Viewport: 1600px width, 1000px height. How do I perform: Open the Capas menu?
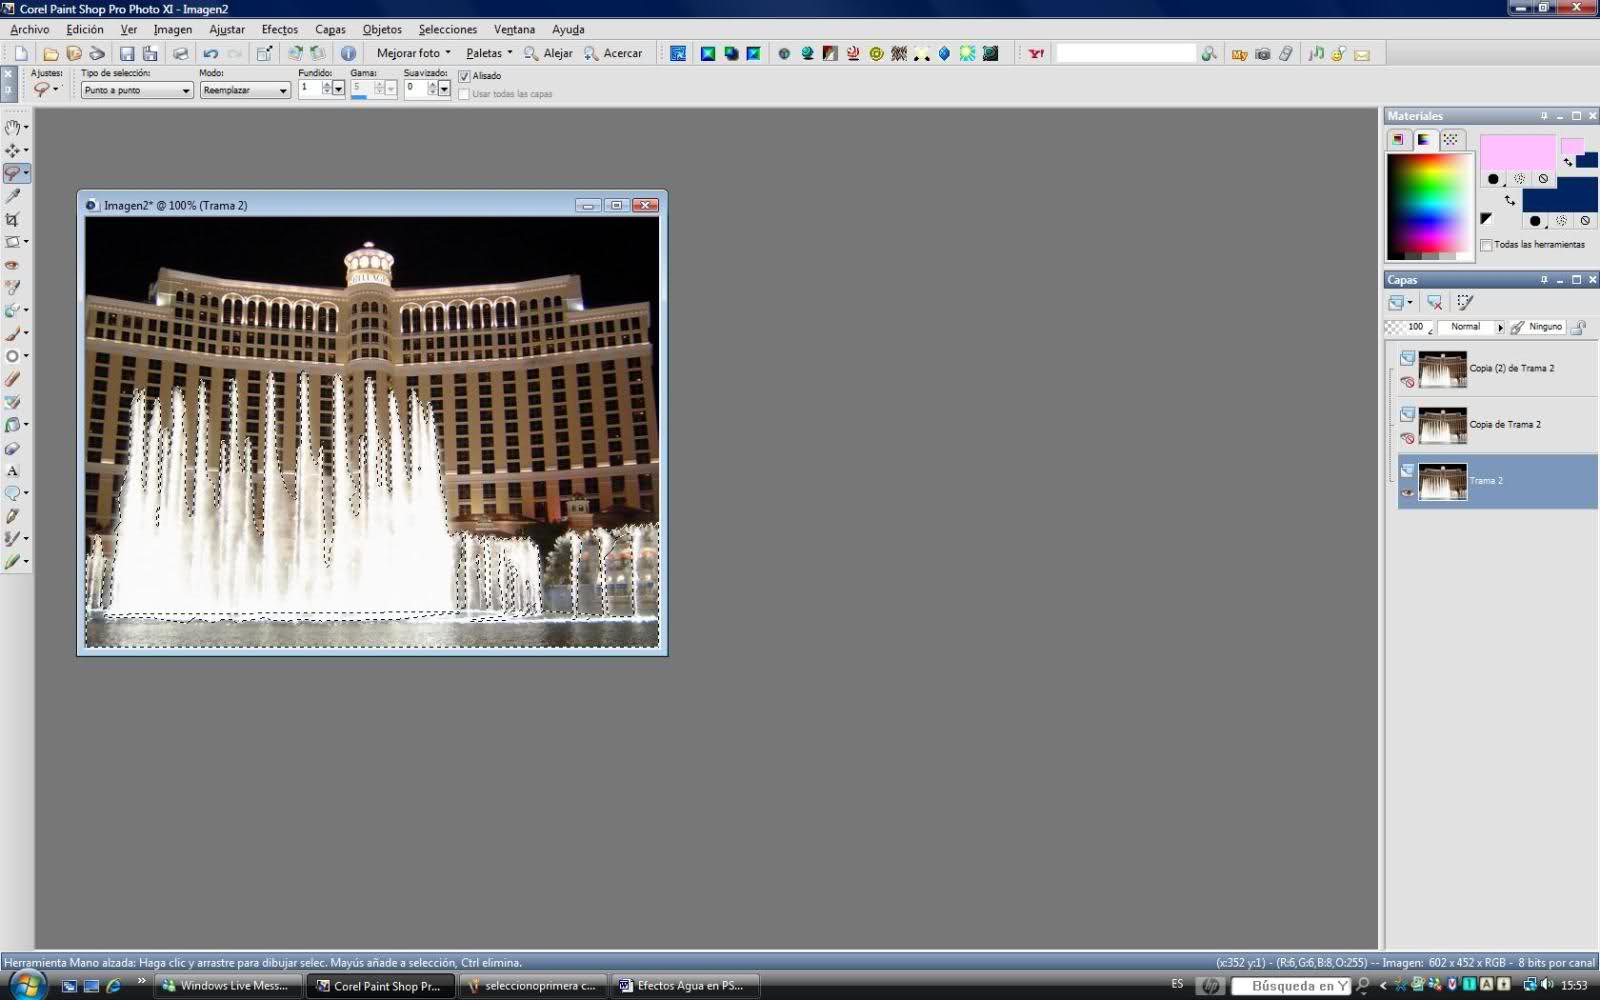(x=330, y=29)
